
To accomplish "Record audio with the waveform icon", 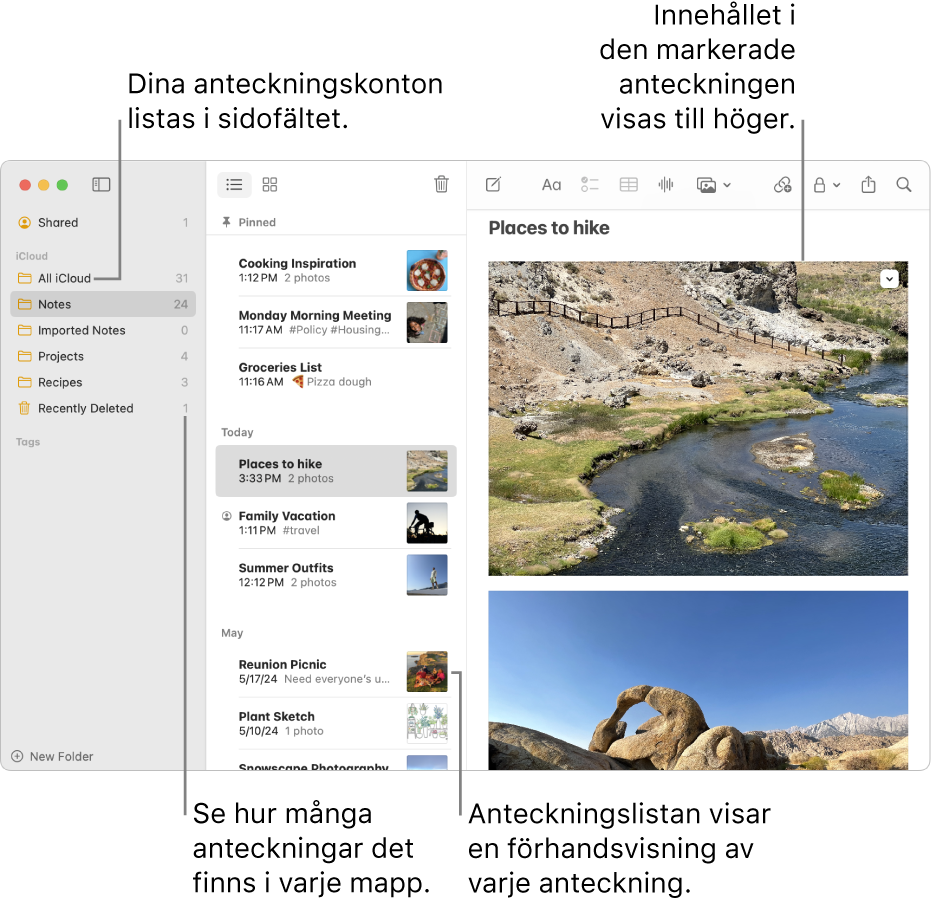I will [x=666, y=185].
